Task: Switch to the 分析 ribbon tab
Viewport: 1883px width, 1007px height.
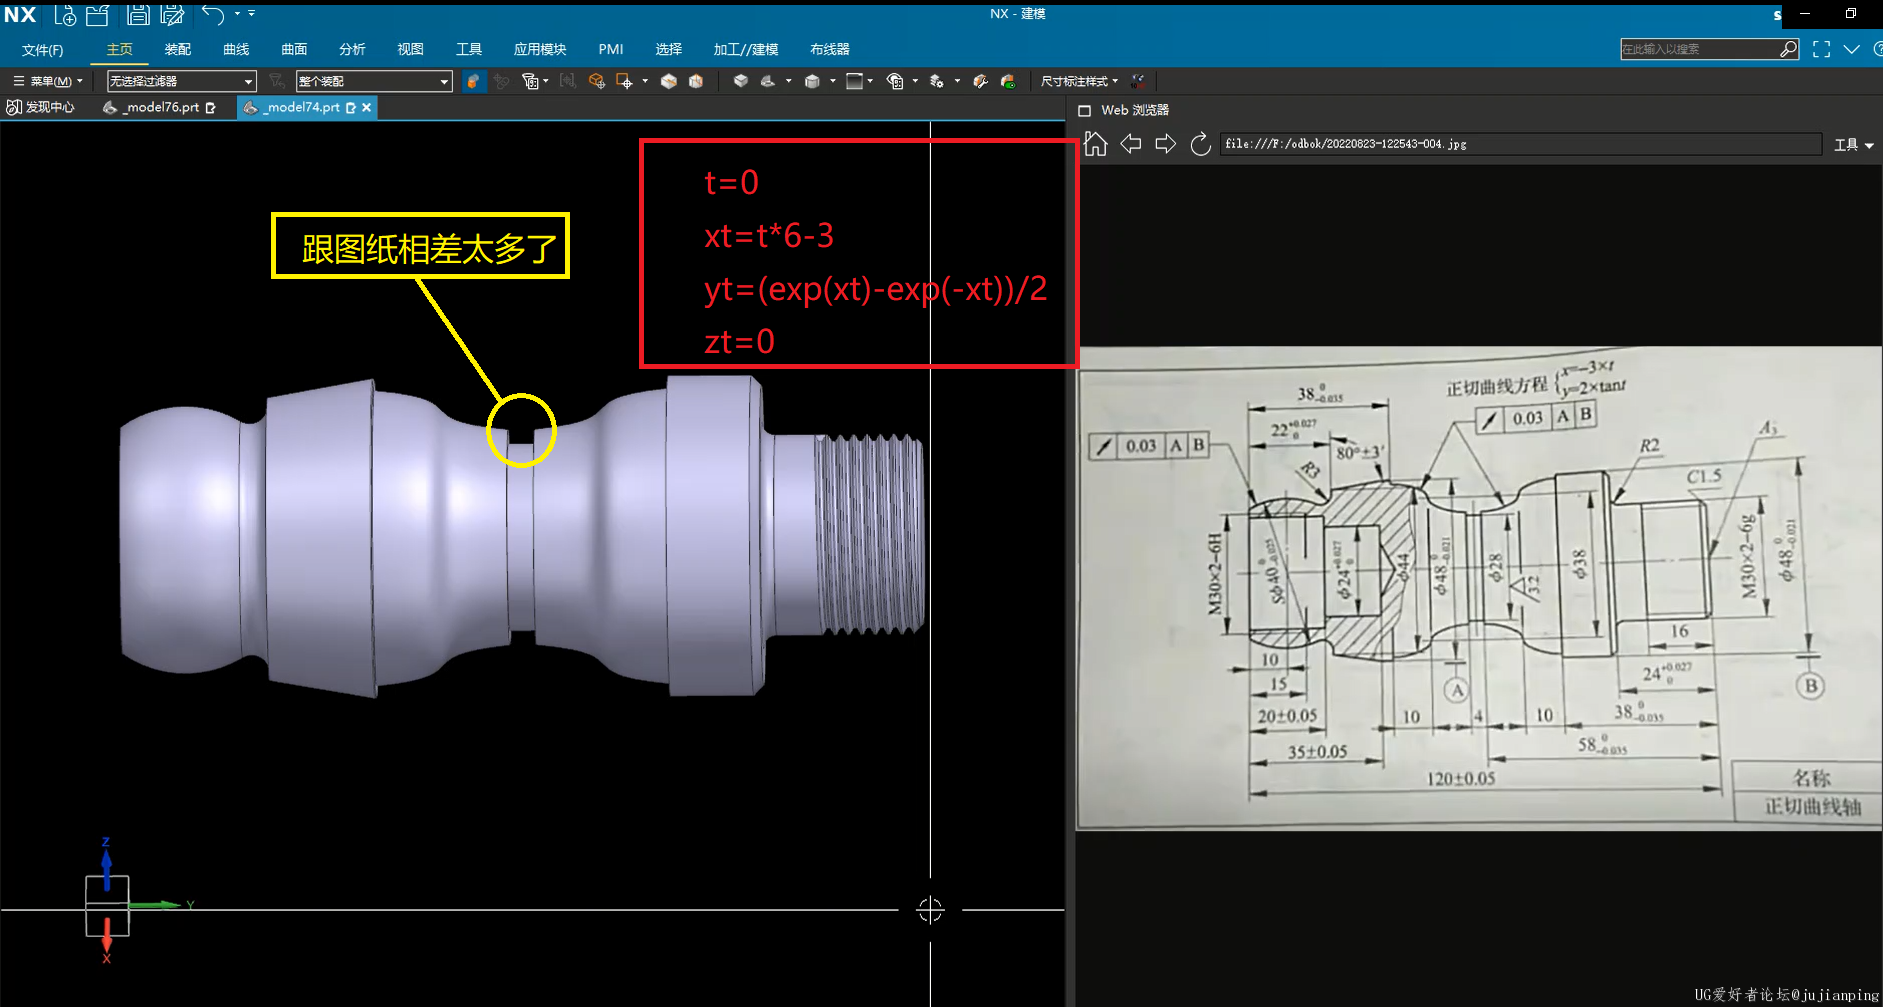Action: coord(352,49)
